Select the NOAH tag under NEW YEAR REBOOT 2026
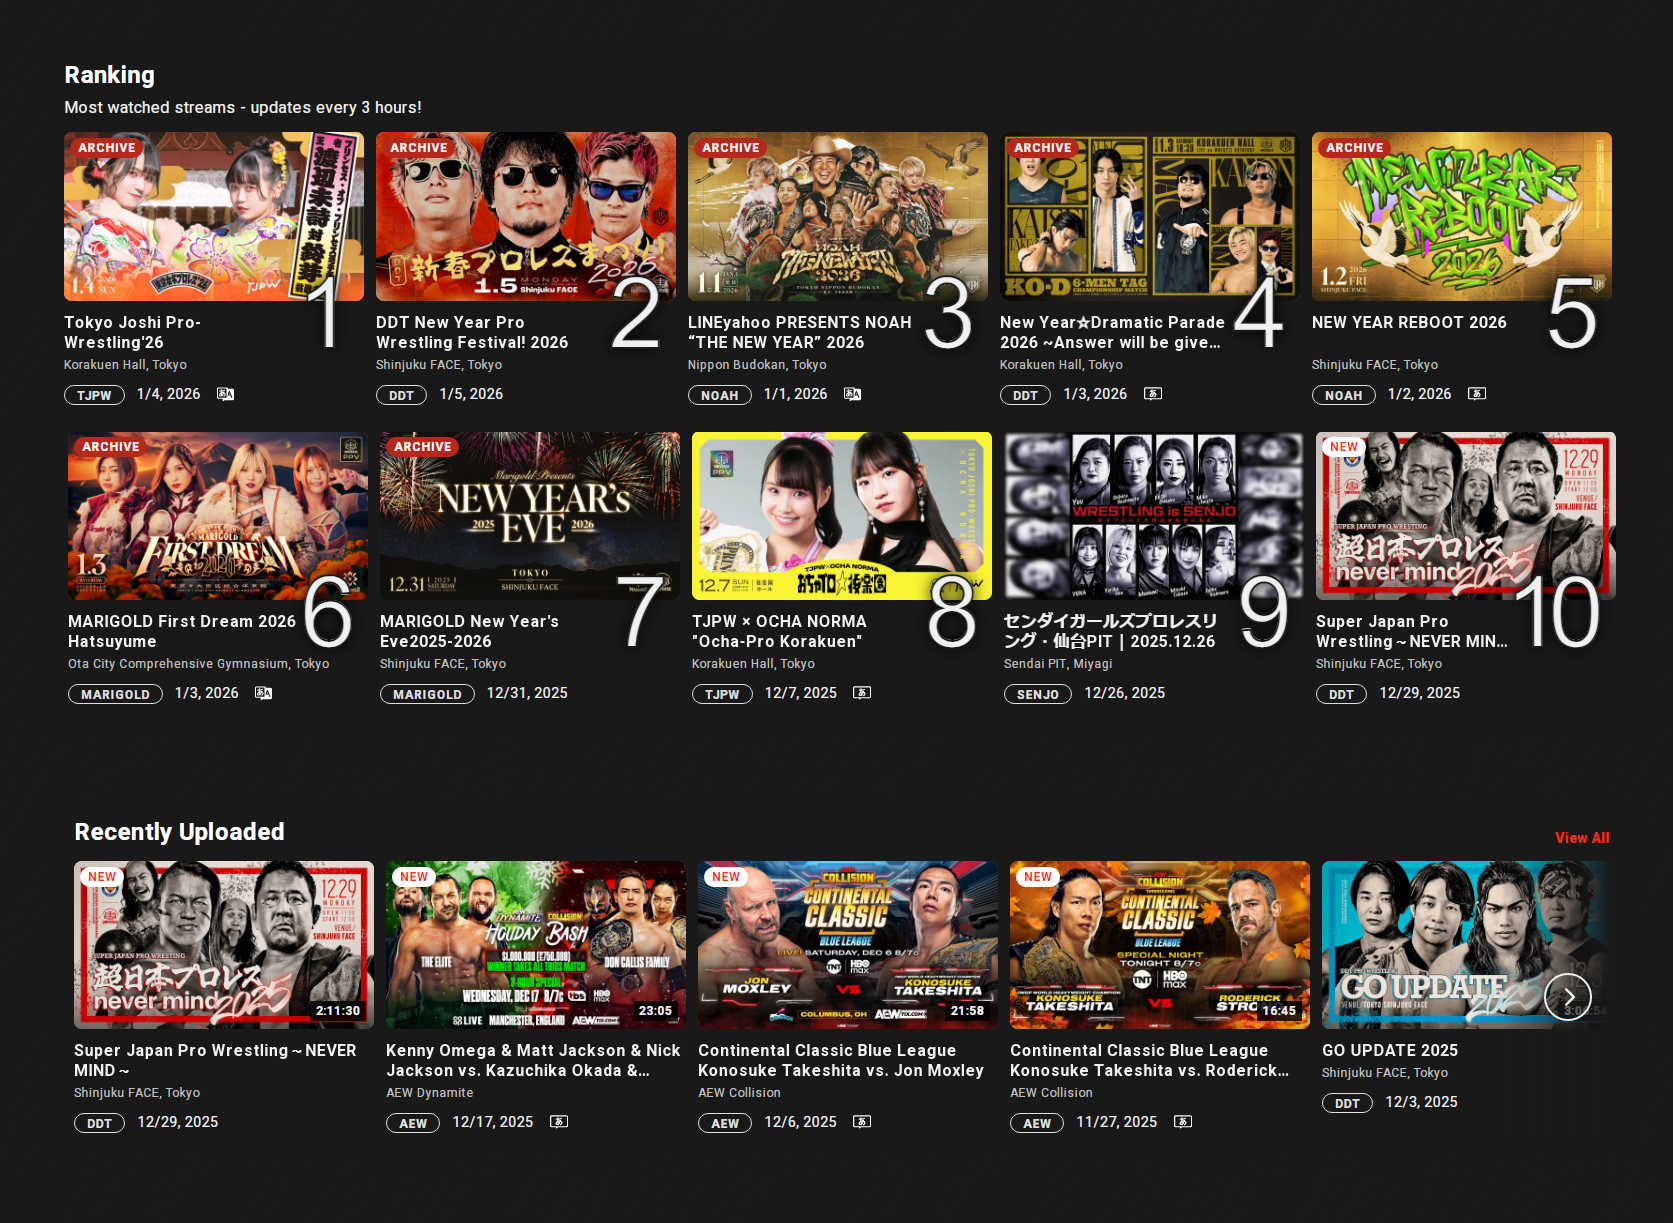The width and height of the screenshot is (1673, 1223). [1343, 395]
